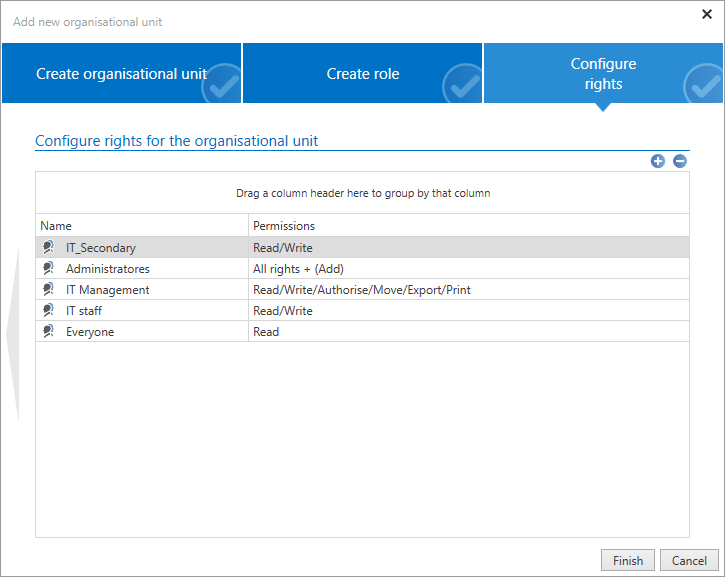Click the role icon beside IT Management

(x=49, y=289)
